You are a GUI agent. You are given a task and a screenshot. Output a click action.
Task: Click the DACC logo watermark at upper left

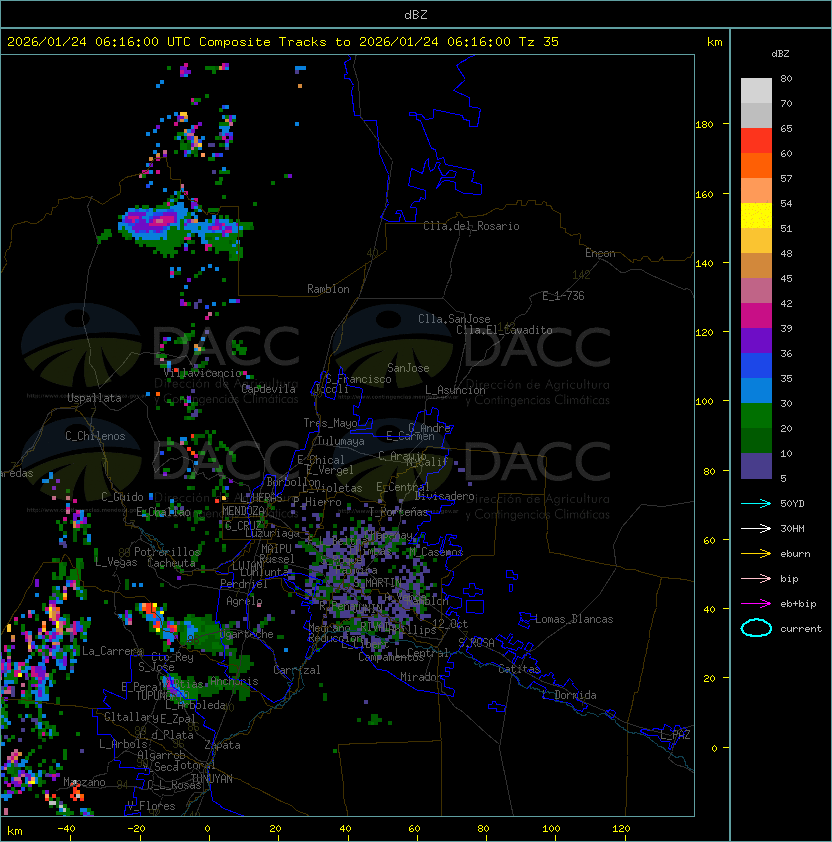[160, 345]
